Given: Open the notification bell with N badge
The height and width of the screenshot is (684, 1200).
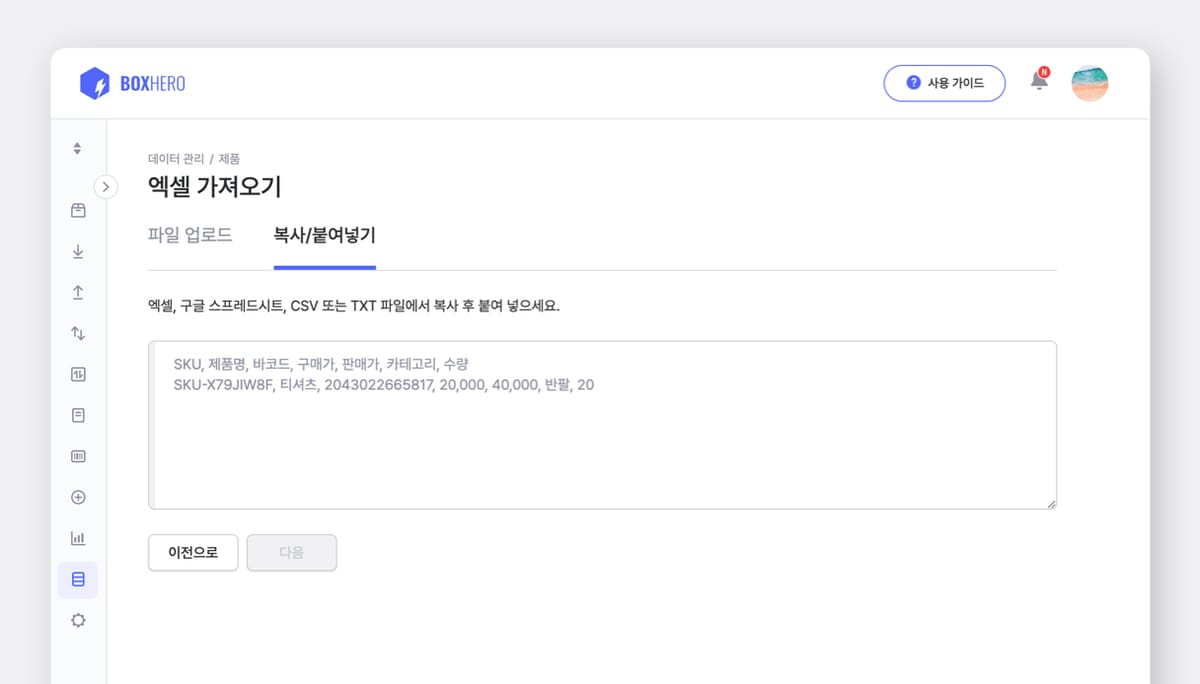Looking at the screenshot, I should tap(1039, 83).
